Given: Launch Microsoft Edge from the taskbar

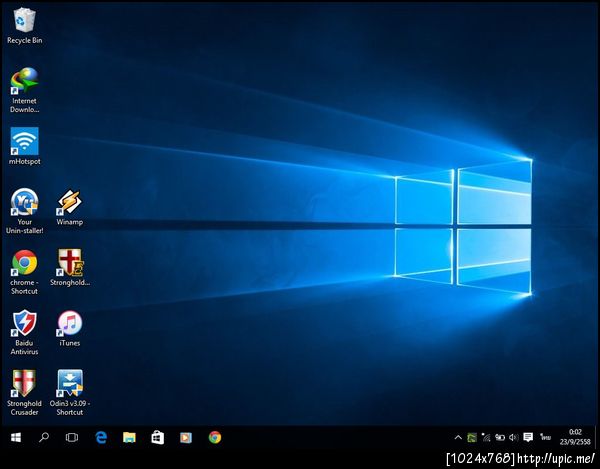Looking at the screenshot, I should [x=101, y=437].
